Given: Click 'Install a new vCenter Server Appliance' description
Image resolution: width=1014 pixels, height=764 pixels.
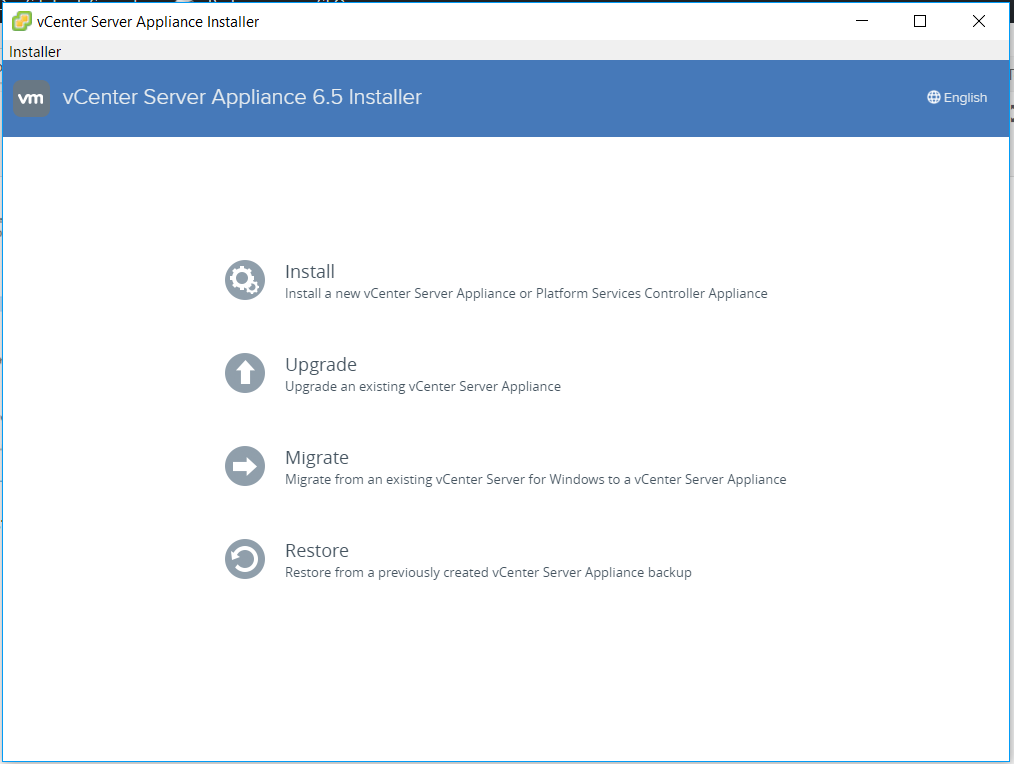Looking at the screenshot, I should tap(526, 294).
